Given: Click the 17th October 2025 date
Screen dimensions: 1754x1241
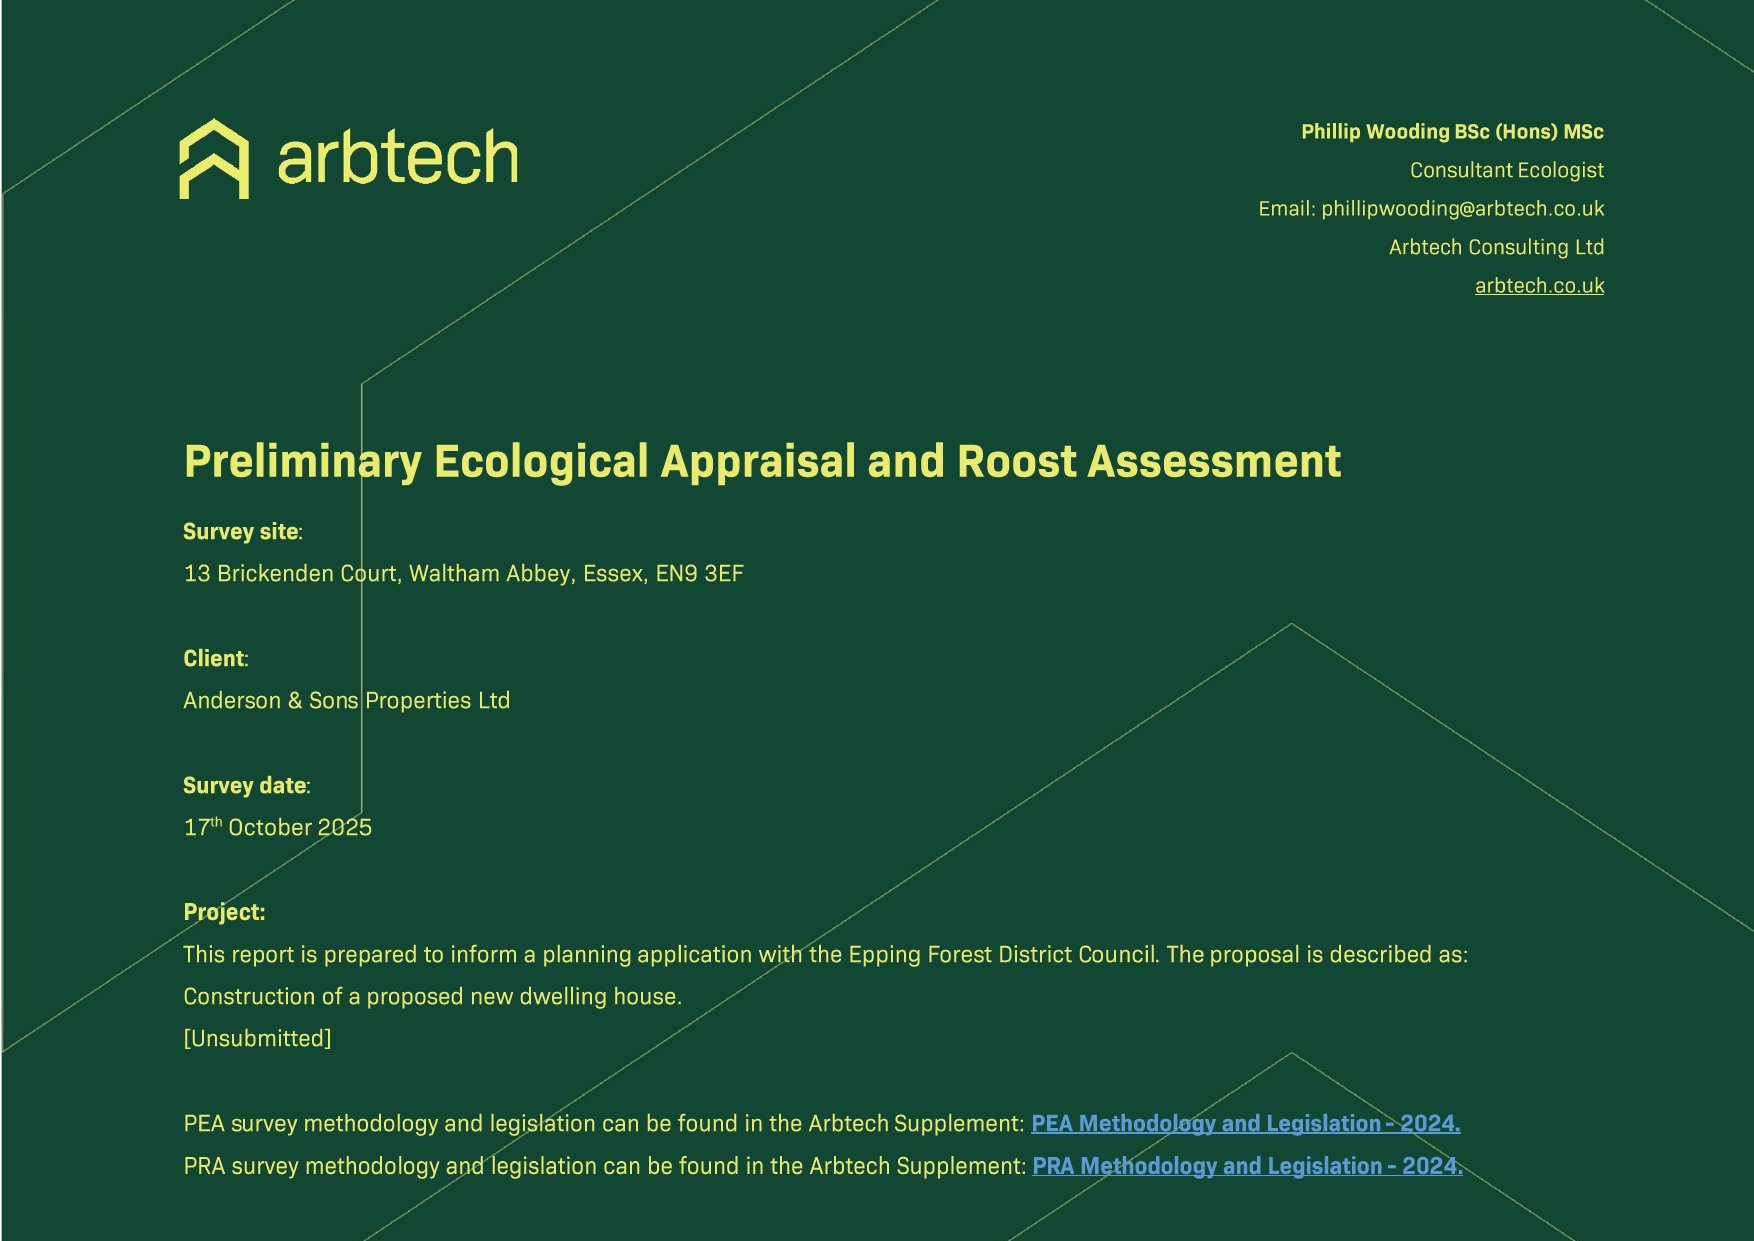Looking at the screenshot, I should [277, 828].
